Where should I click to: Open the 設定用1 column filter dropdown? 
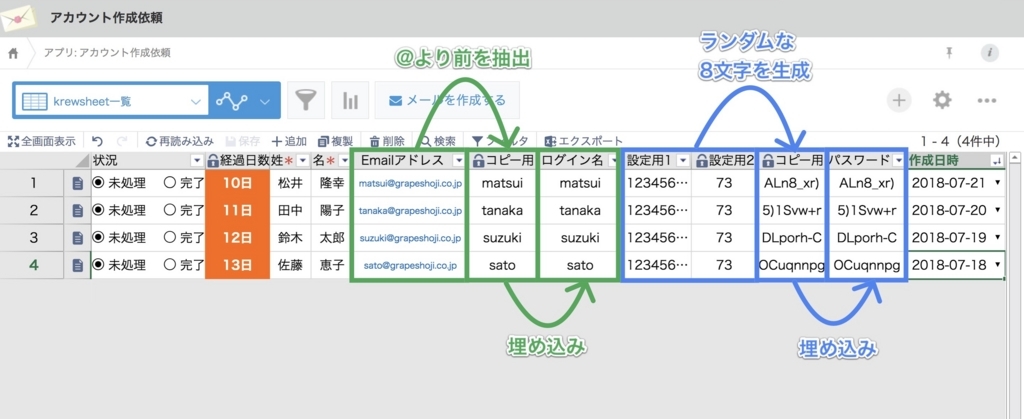683,161
